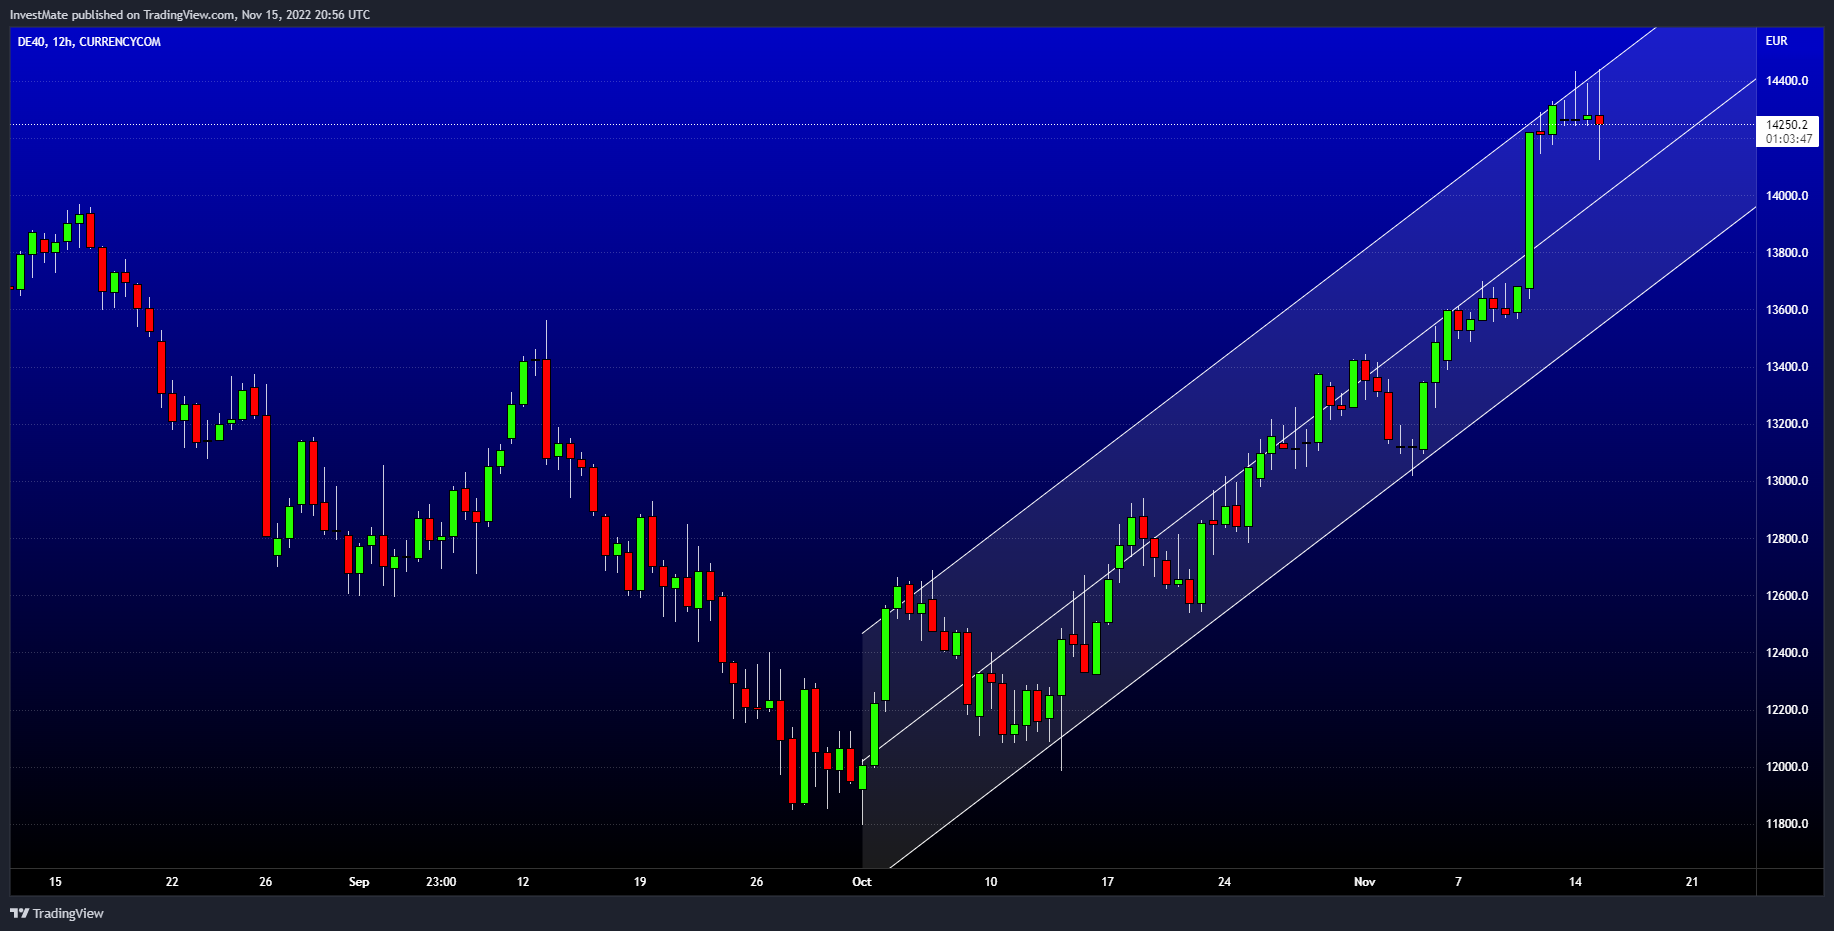This screenshot has height=931, width=1834.
Task: Click the 17 date label on time axis
Action: (1107, 882)
